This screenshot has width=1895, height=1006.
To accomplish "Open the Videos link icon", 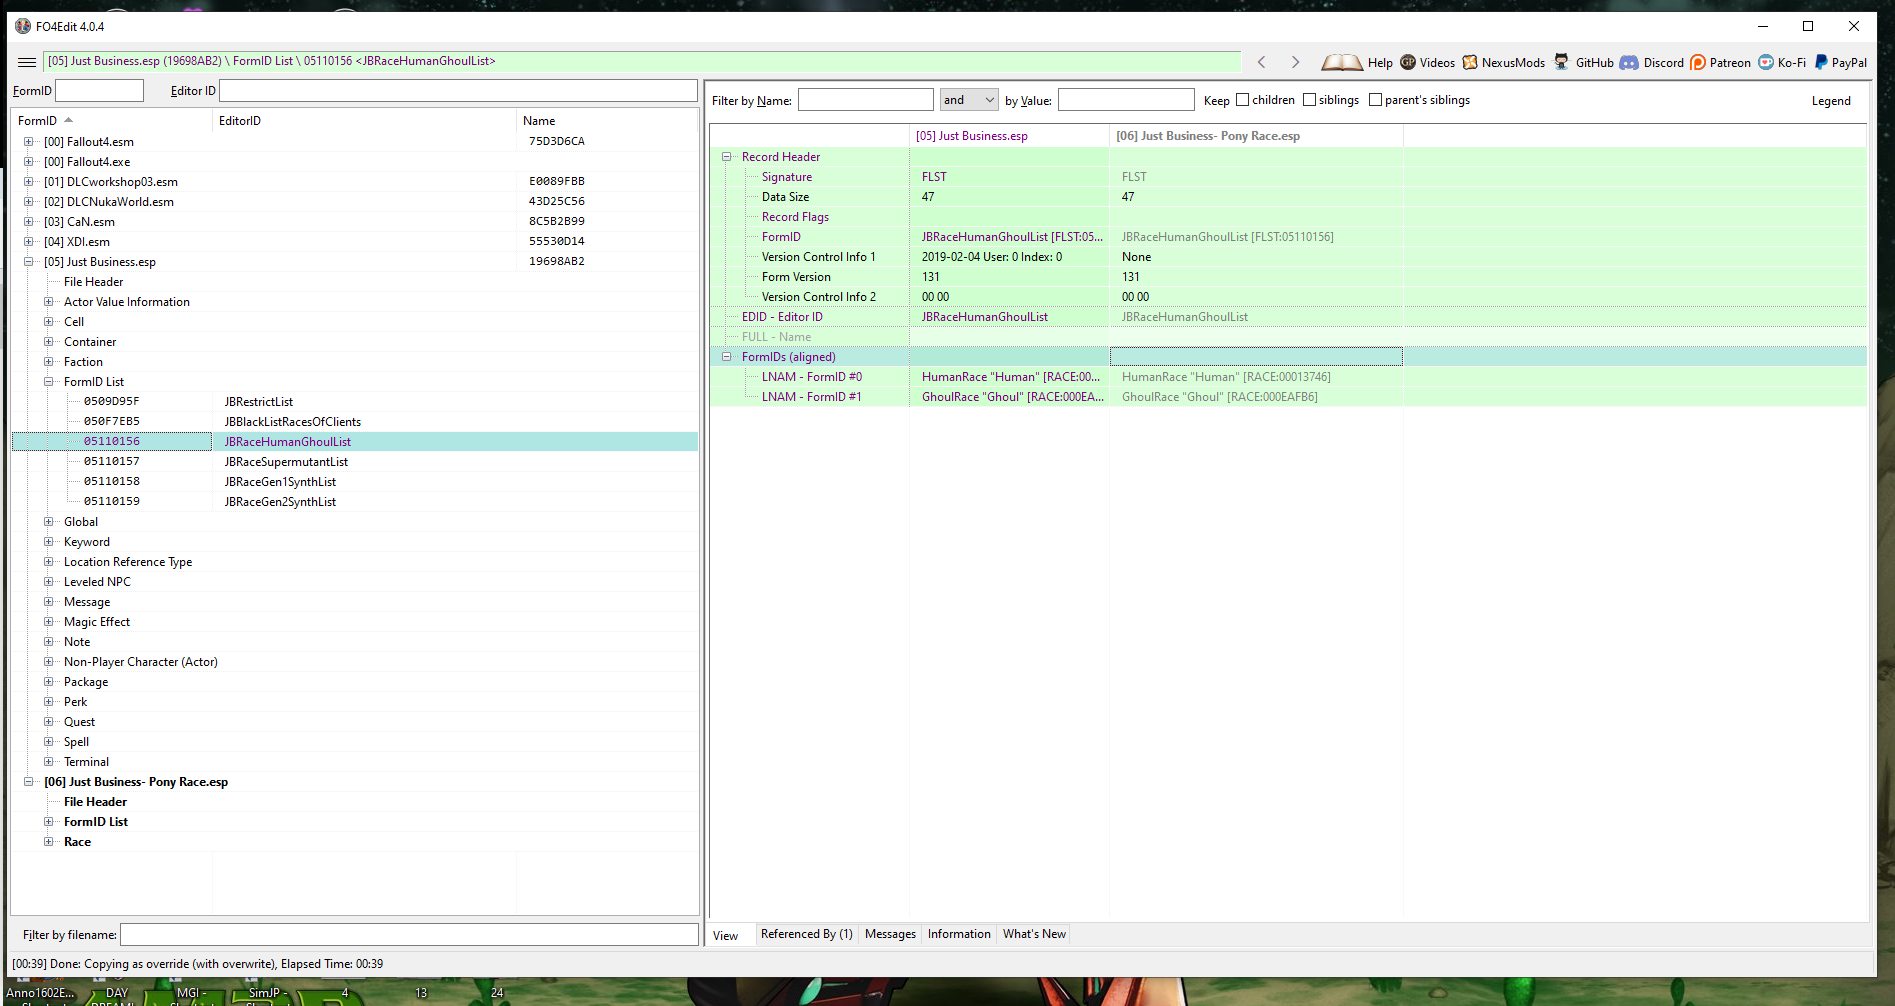I will (x=1408, y=62).
